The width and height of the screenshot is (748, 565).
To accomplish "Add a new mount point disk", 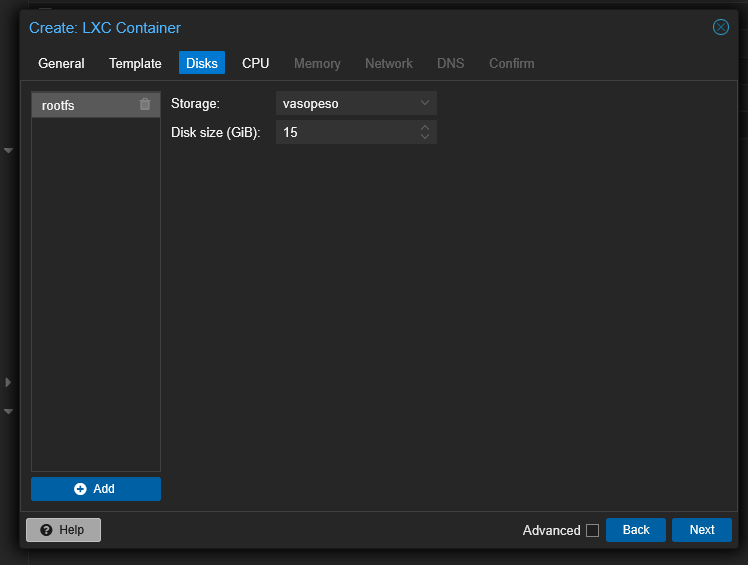I will tap(96, 489).
